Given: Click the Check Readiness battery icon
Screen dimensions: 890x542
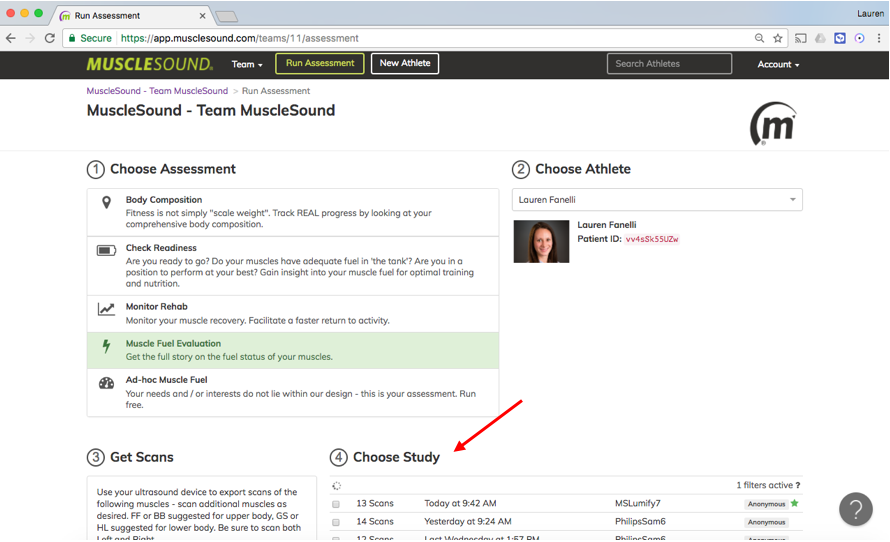Looking at the screenshot, I should click(x=106, y=250).
